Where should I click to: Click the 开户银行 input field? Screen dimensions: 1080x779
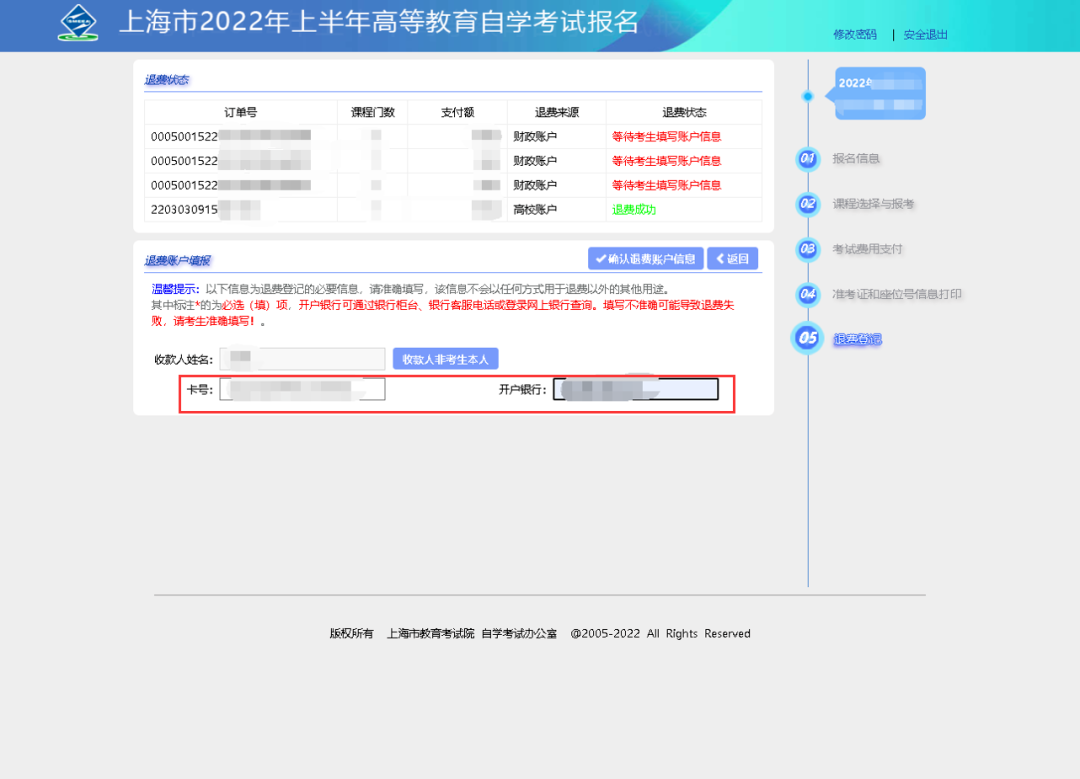coord(635,388)
